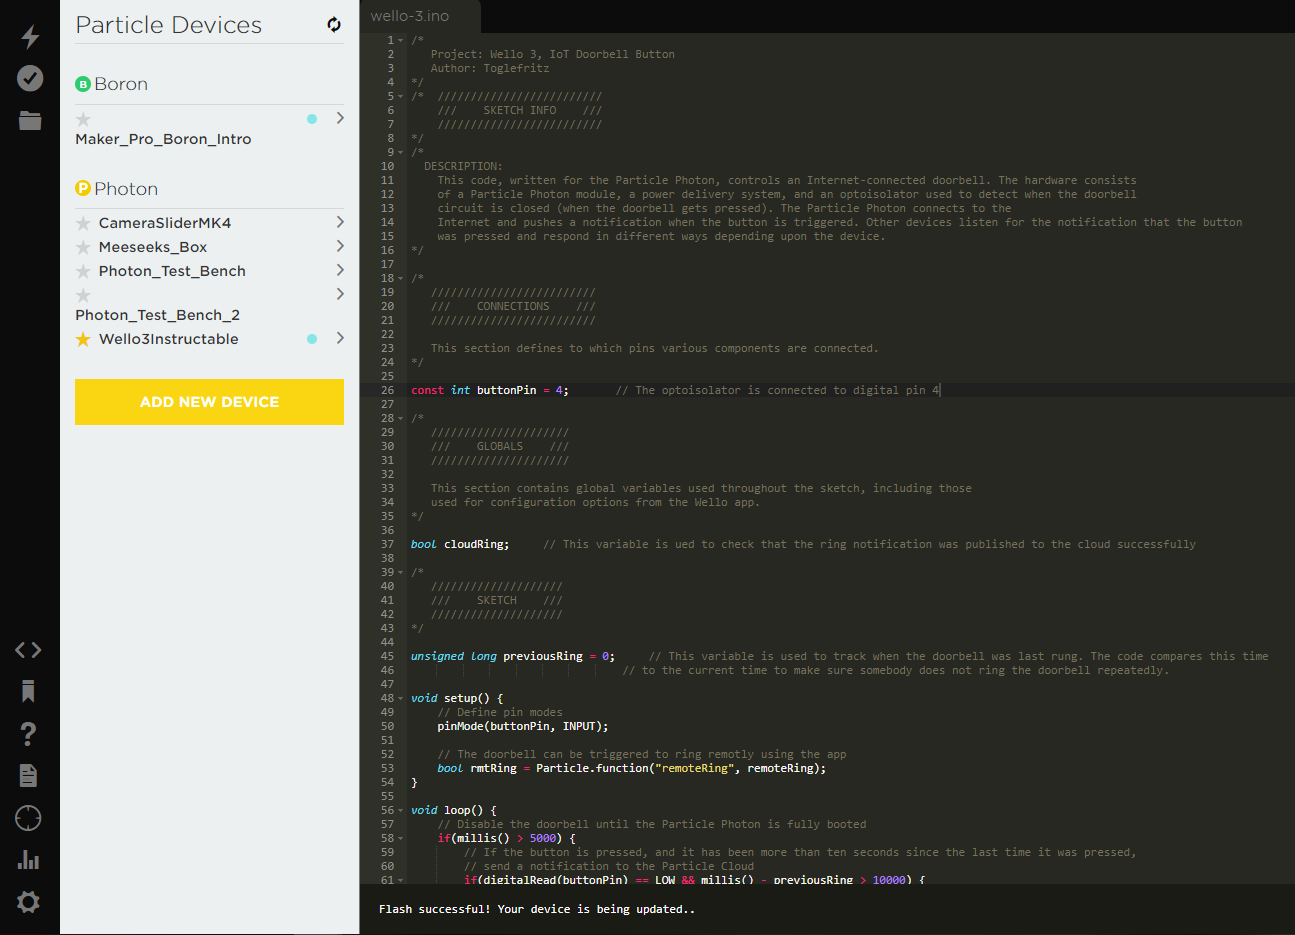Switch to the wello-3.ino tab
The width and height of the screenshot is (1295, 935).
(x=411, y=16)
